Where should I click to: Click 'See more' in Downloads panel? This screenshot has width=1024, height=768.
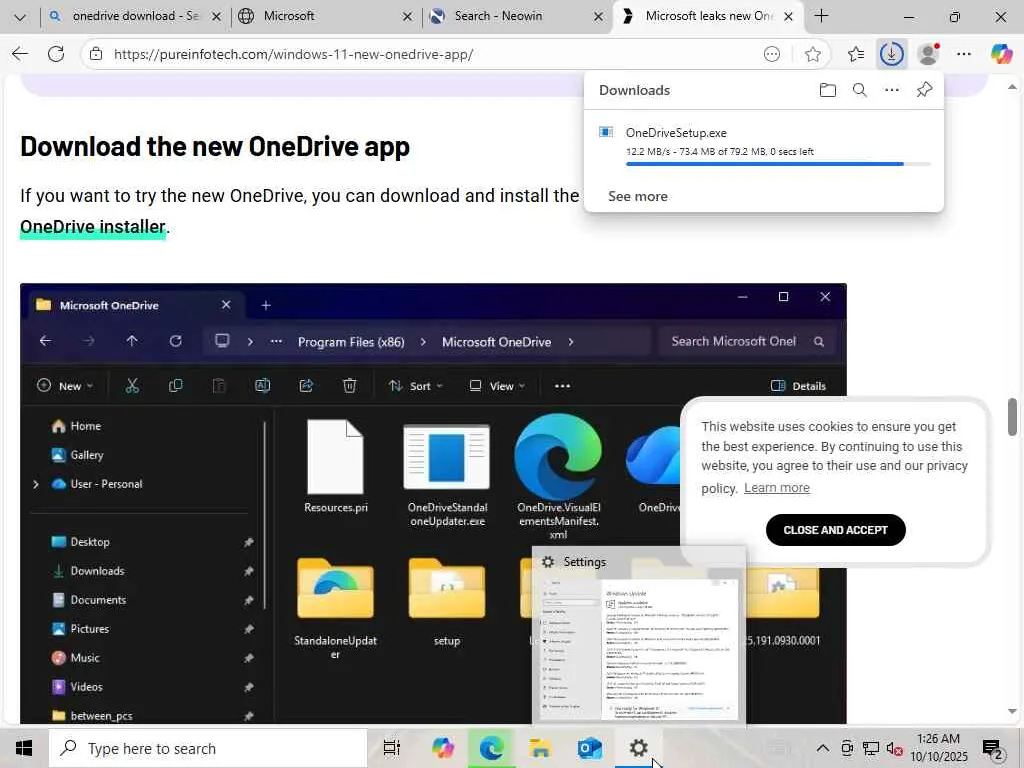pyautogui.click(x=637, y=197)
